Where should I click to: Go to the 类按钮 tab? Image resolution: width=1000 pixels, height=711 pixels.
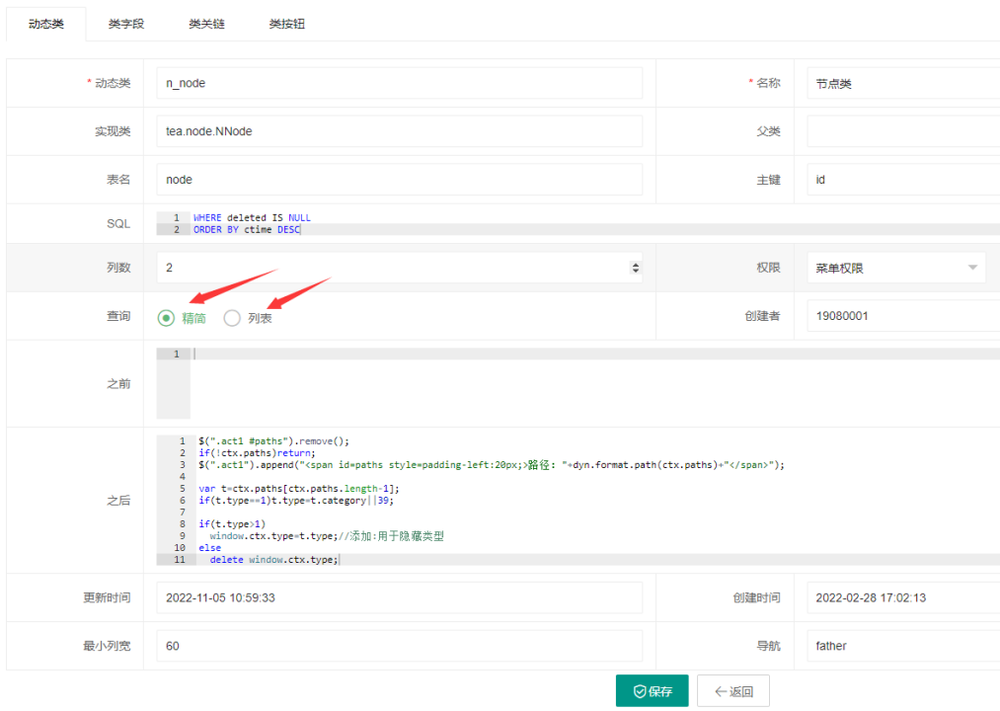(x=287, y=24)
